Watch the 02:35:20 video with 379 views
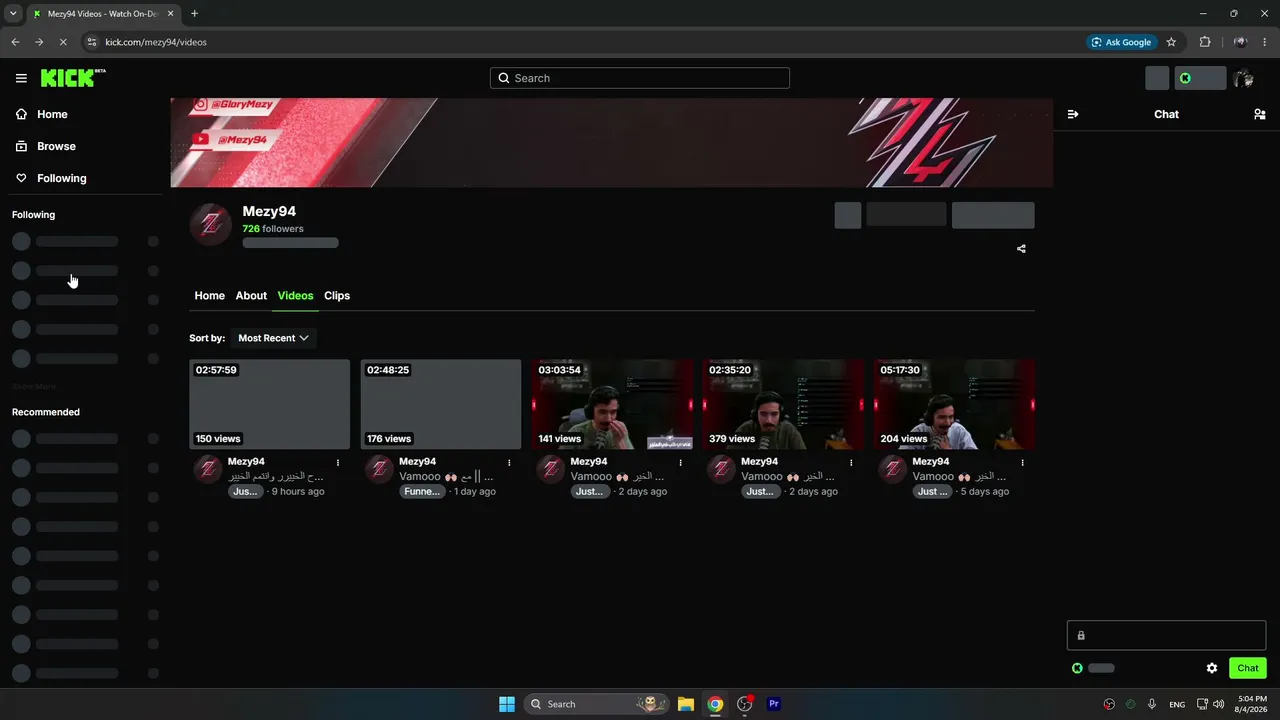Viewport: 1280px width, 720px height. pos(783,404)
